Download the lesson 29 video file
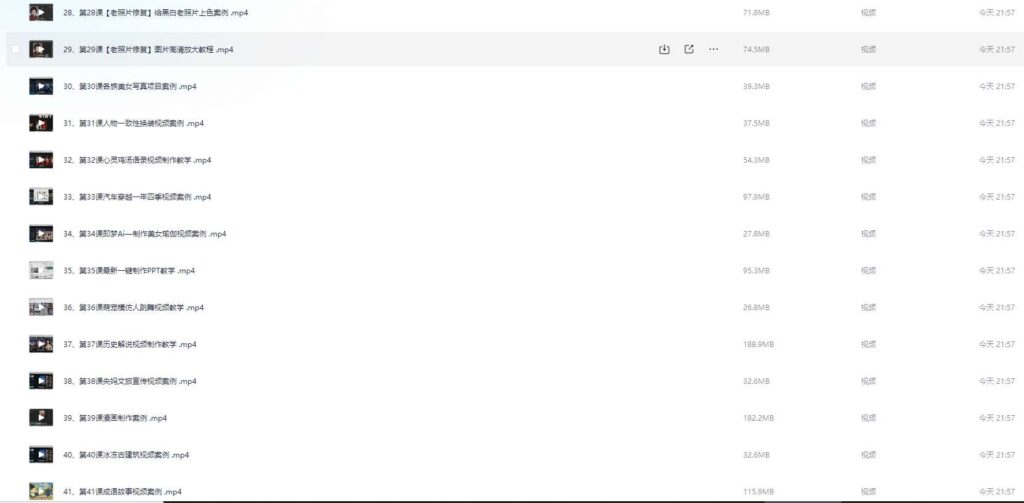Image resolution: width=1024 pixels, height=503 pixels. [x=664, y=49]
